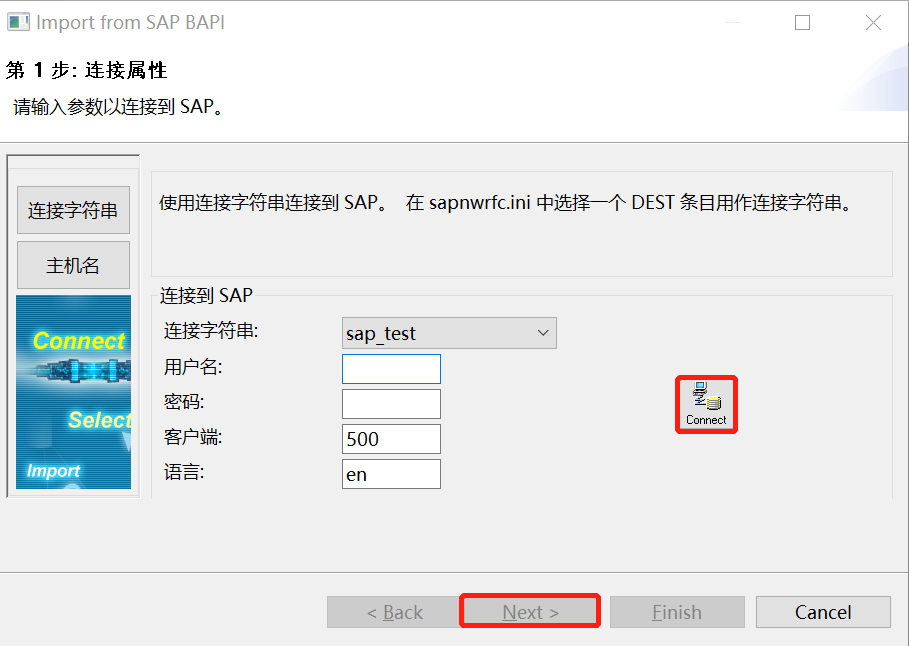This screenshot has width=909, height=646.
Task: Click the maximize window control
Action: click(x=801, y=21)
